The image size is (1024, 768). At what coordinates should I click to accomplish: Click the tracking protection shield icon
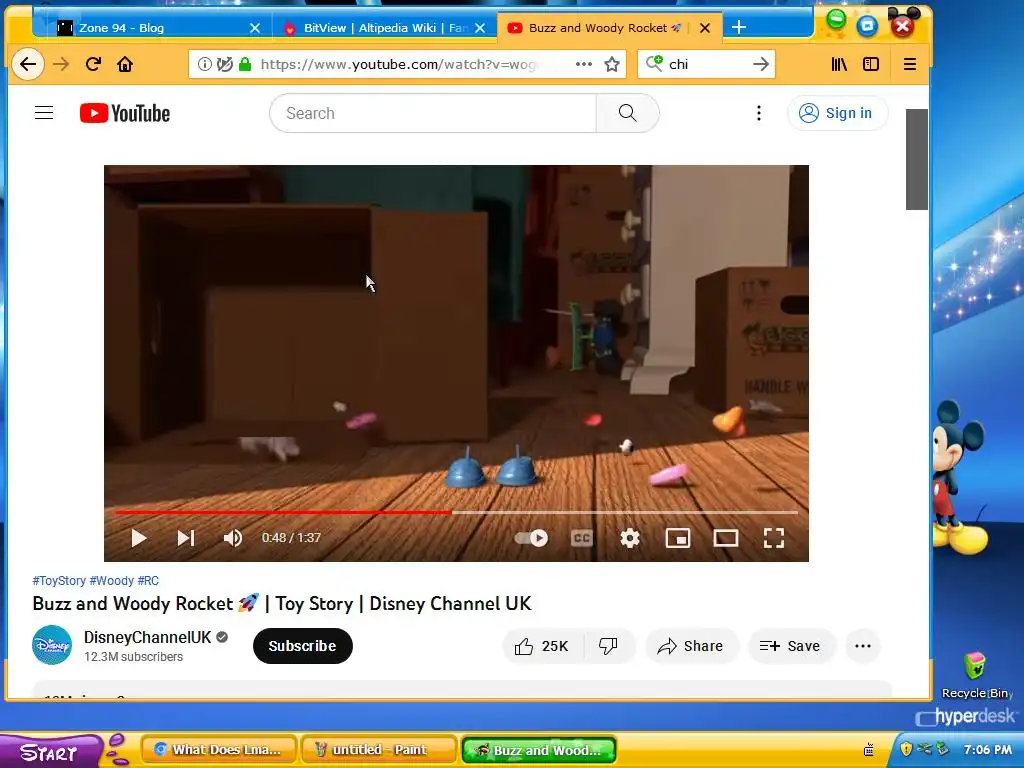(225, 64)
